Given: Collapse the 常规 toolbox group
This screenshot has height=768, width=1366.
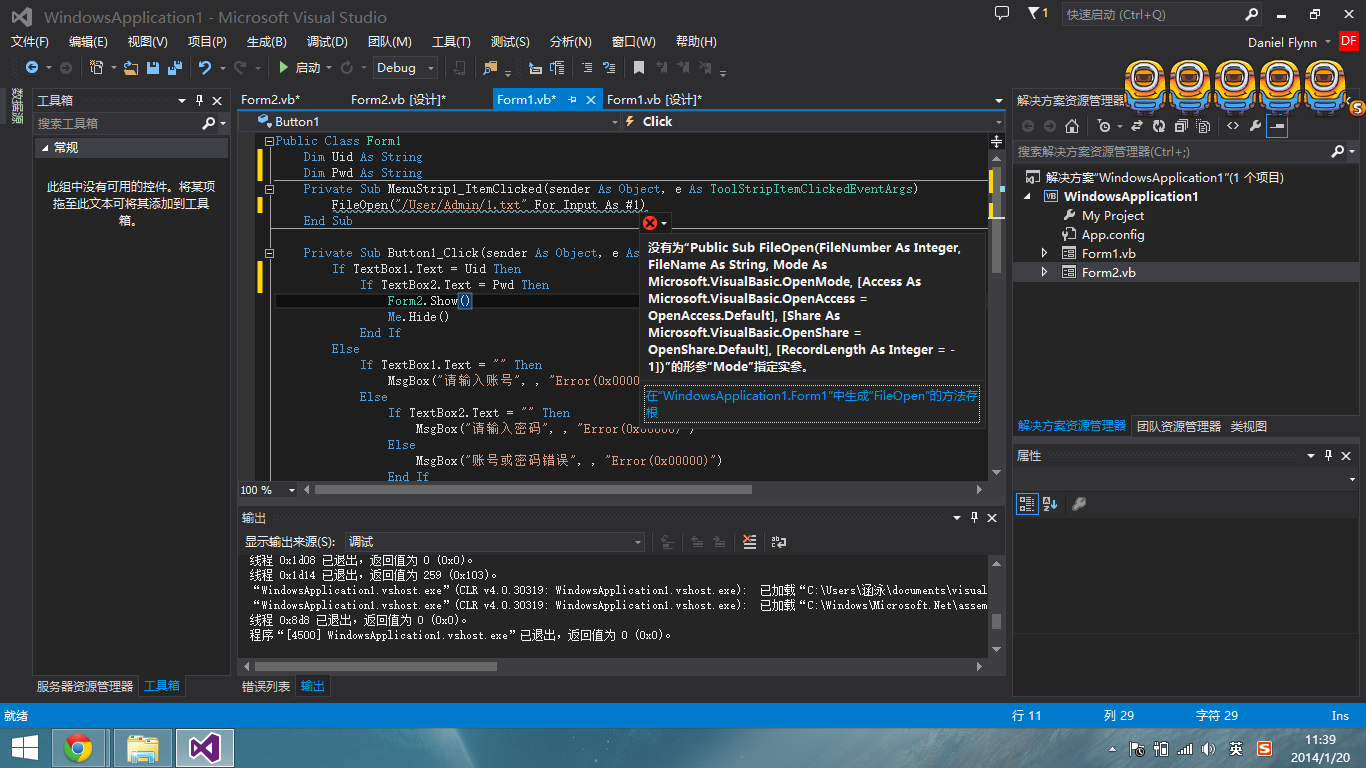Looking at the screenshot, I should (45, 148).
